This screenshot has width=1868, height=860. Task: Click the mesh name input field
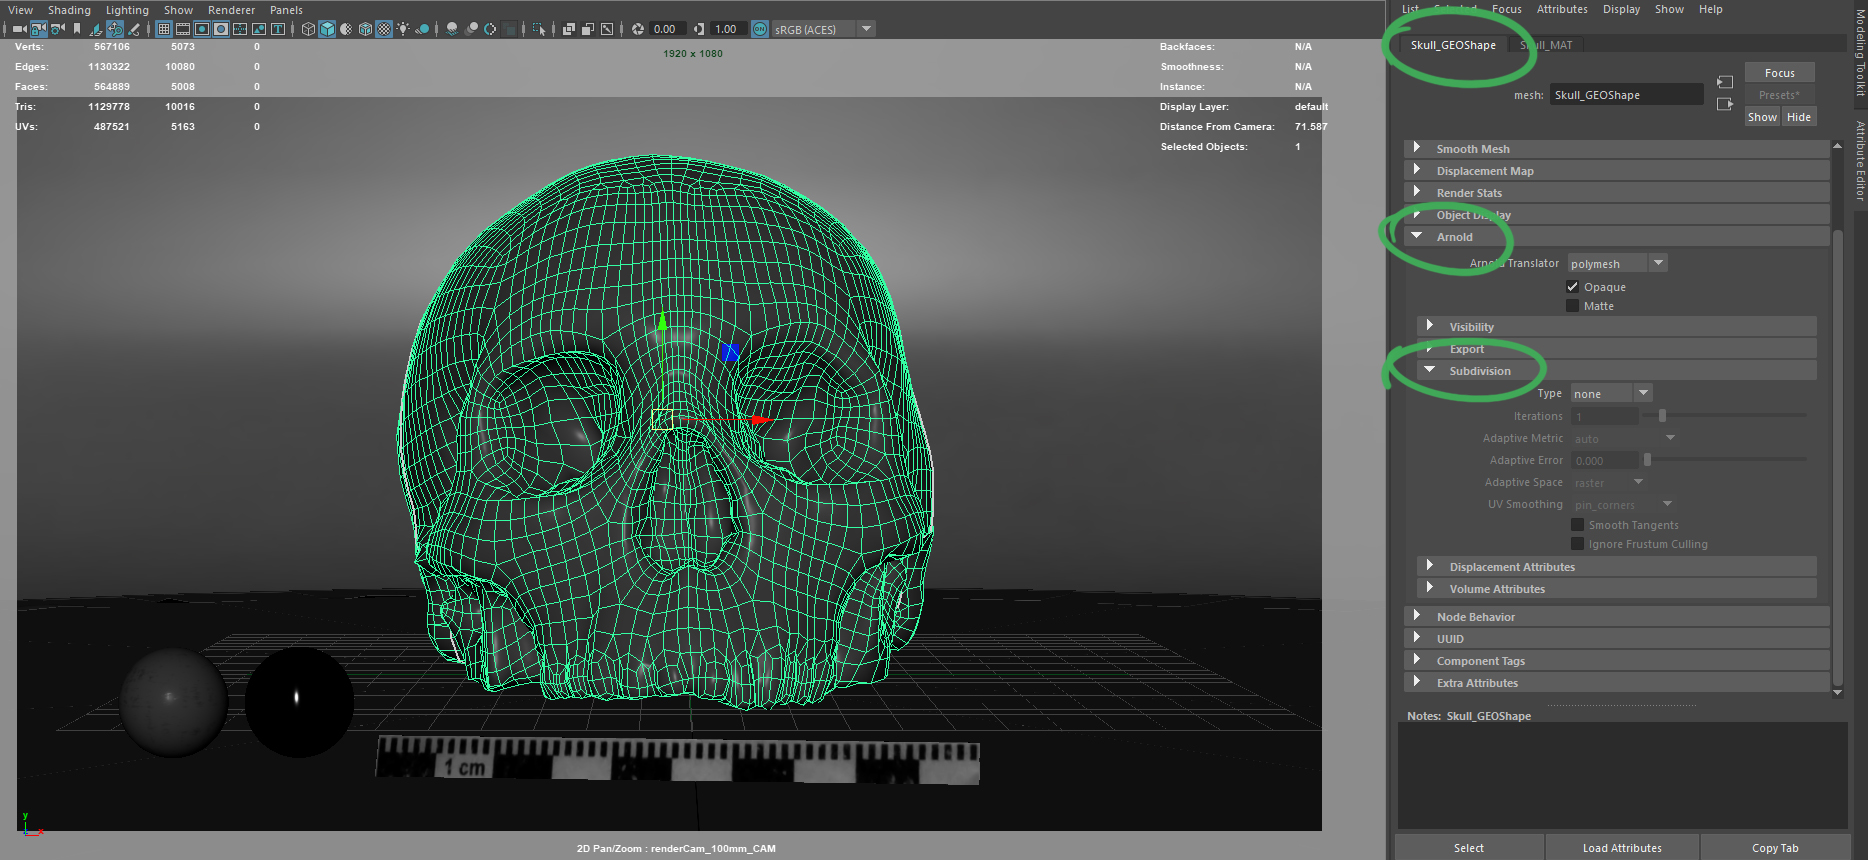(x=1625, y=95)
